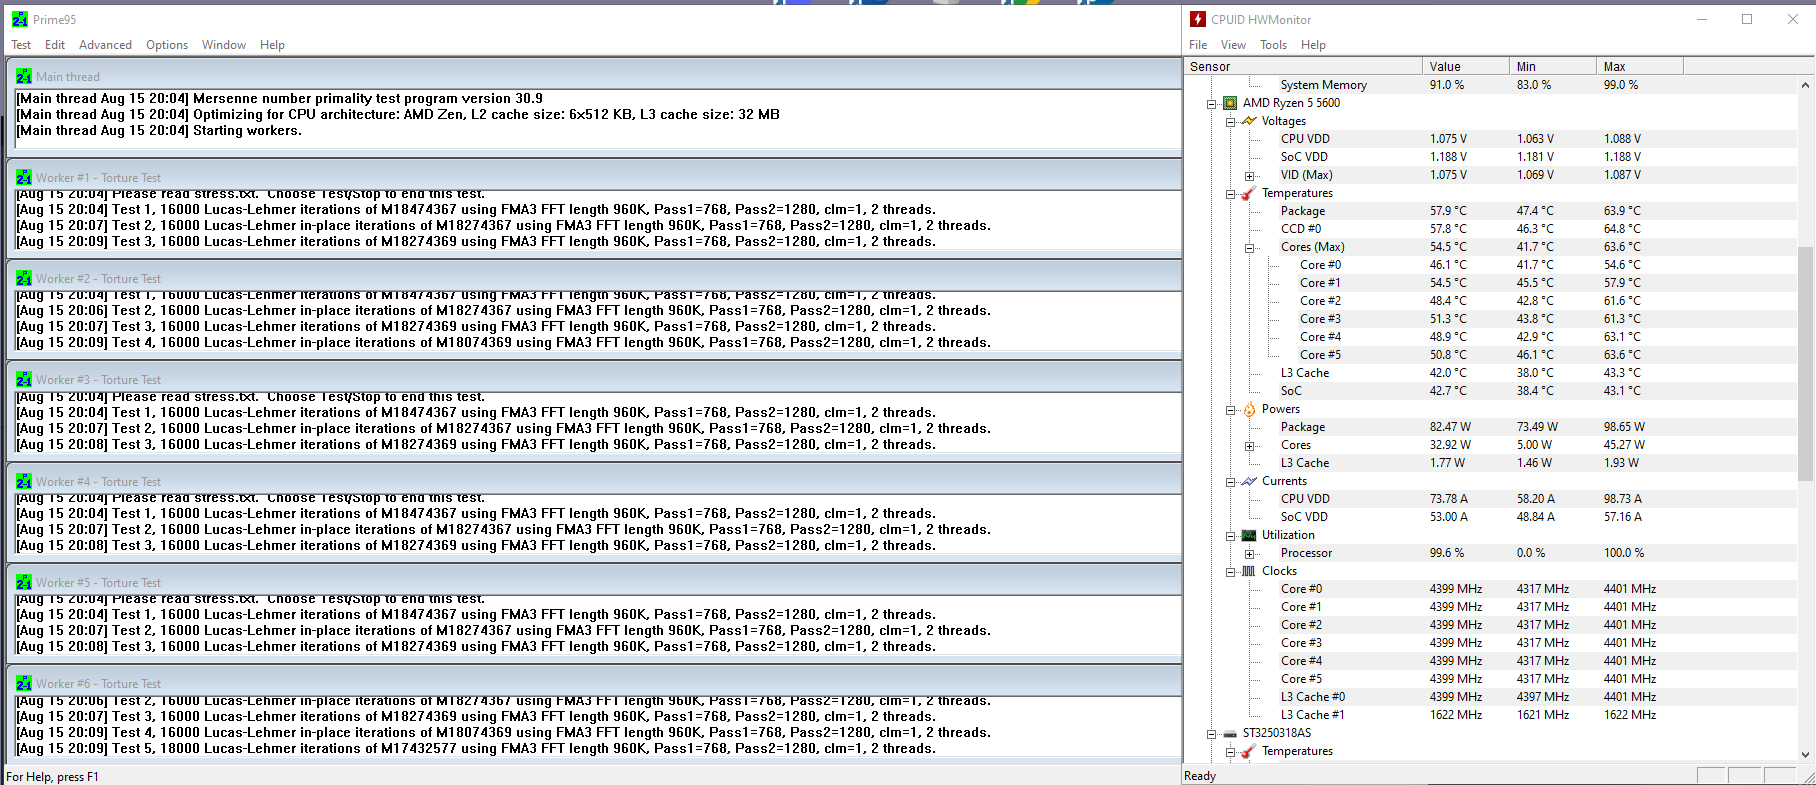Open the Options menu in Prime95
The height and width of the screenshot is (785, 1816).
tap(167, 45)
